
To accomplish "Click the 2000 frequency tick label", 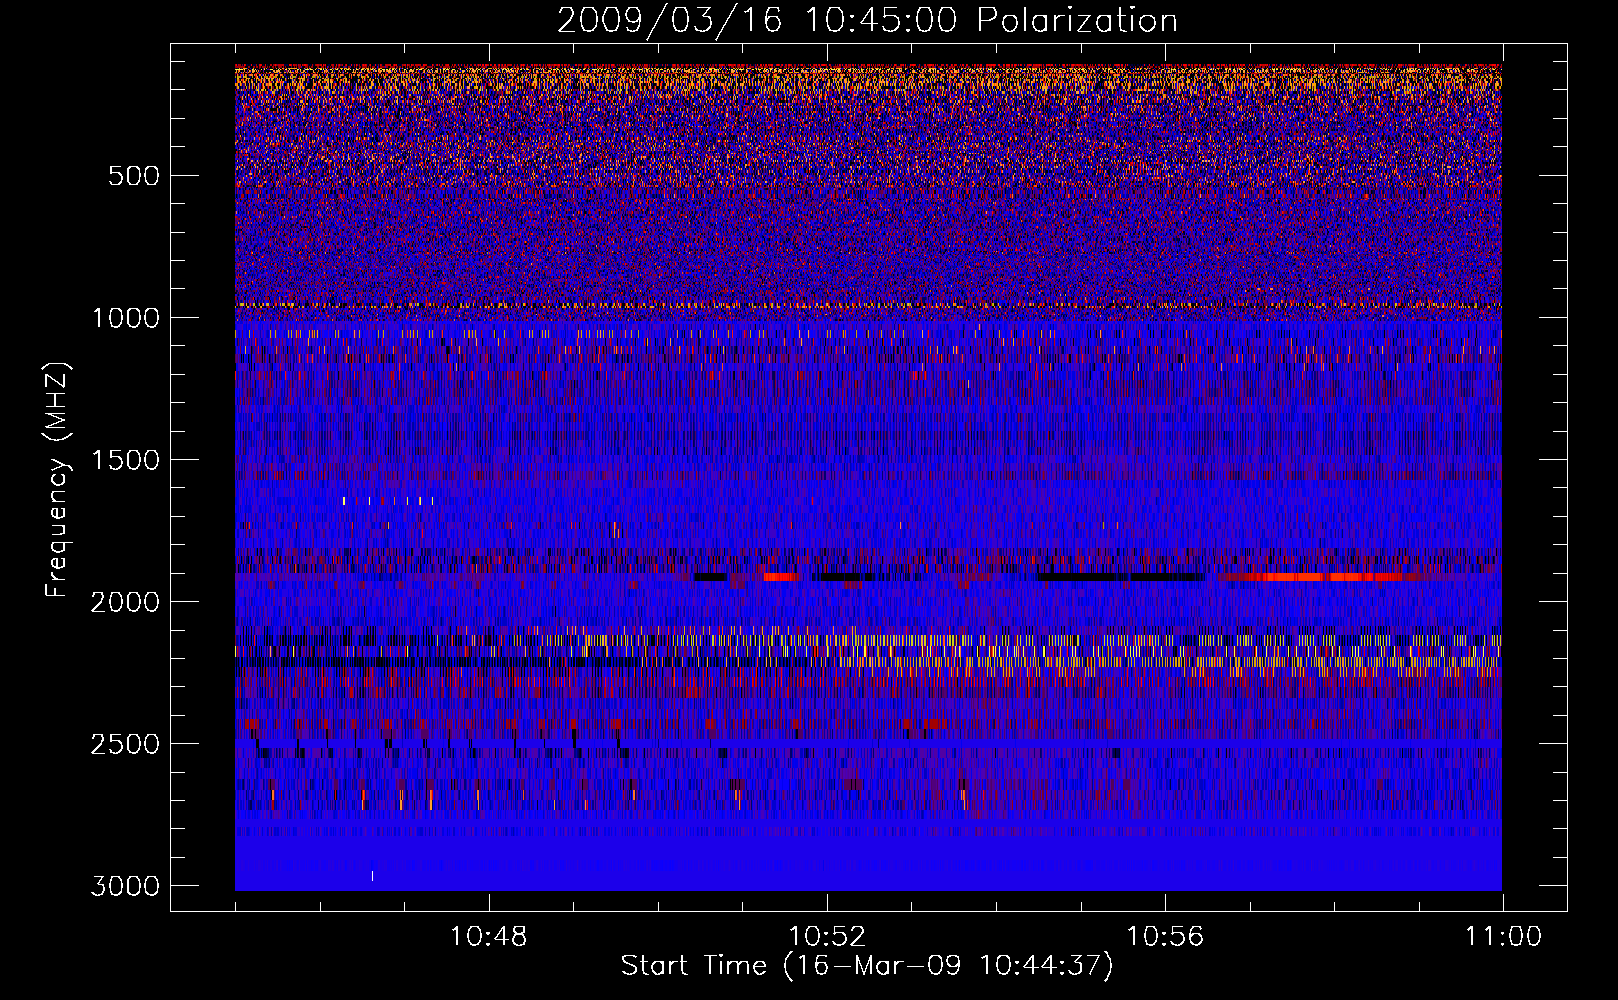I will point(125,602).
